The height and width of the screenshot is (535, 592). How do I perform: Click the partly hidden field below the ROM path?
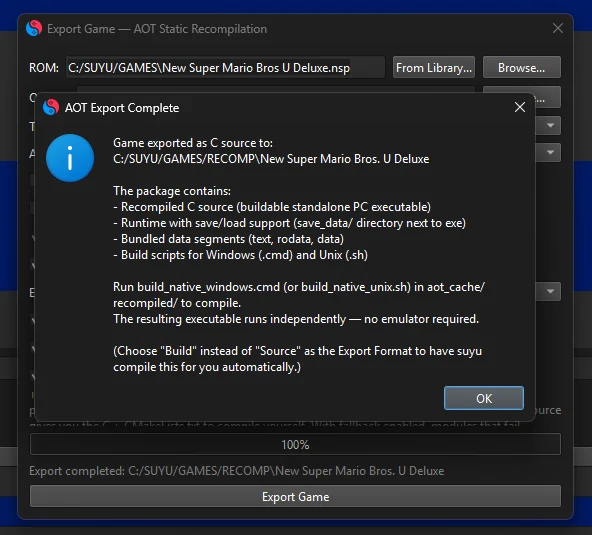(276, 90)
